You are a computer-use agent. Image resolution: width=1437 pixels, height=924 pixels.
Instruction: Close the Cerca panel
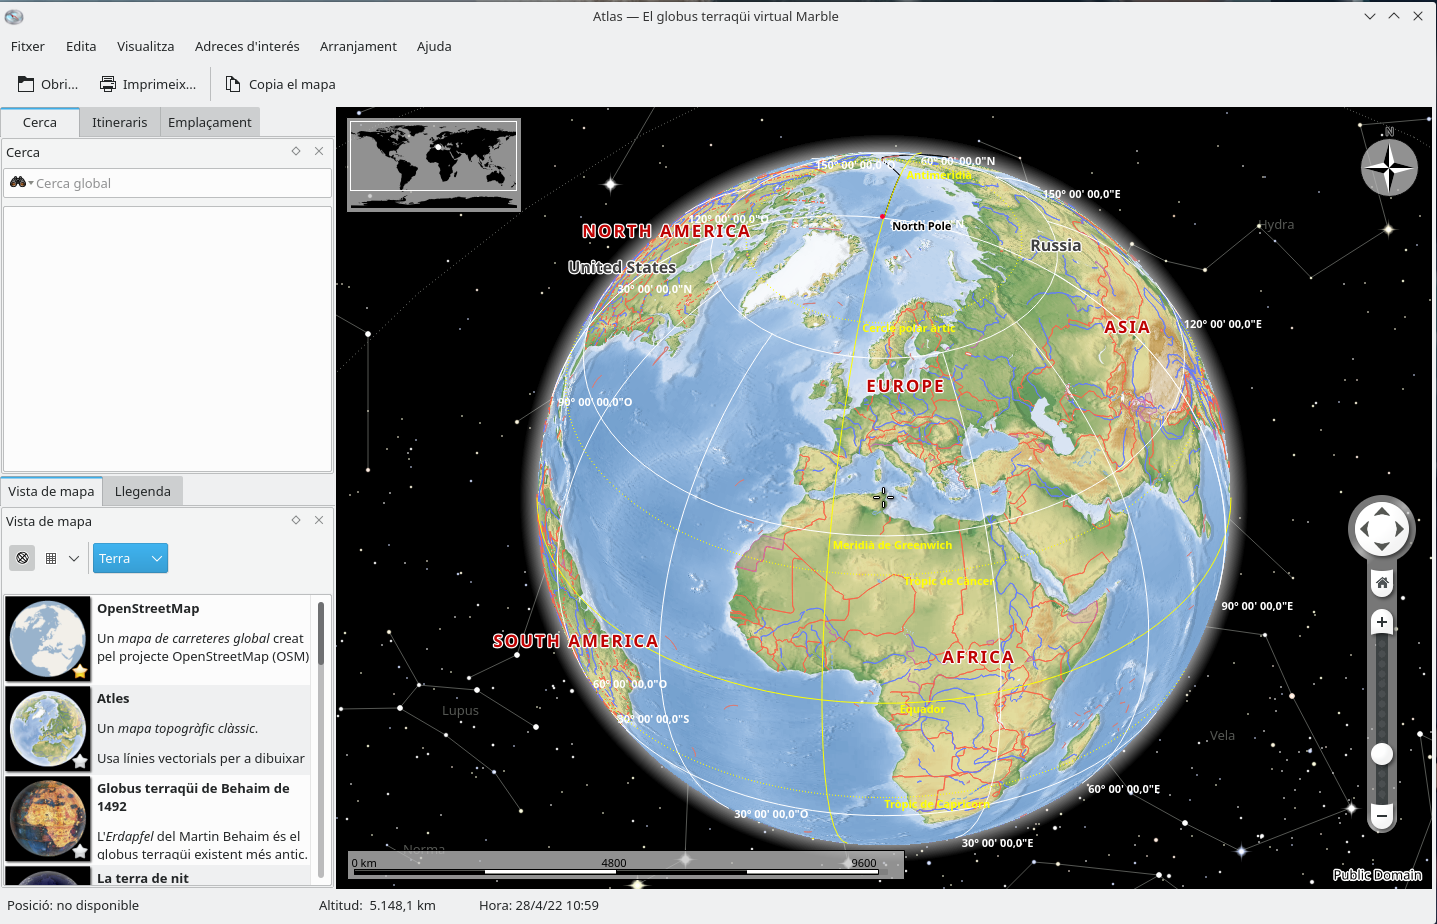point(319,151)
